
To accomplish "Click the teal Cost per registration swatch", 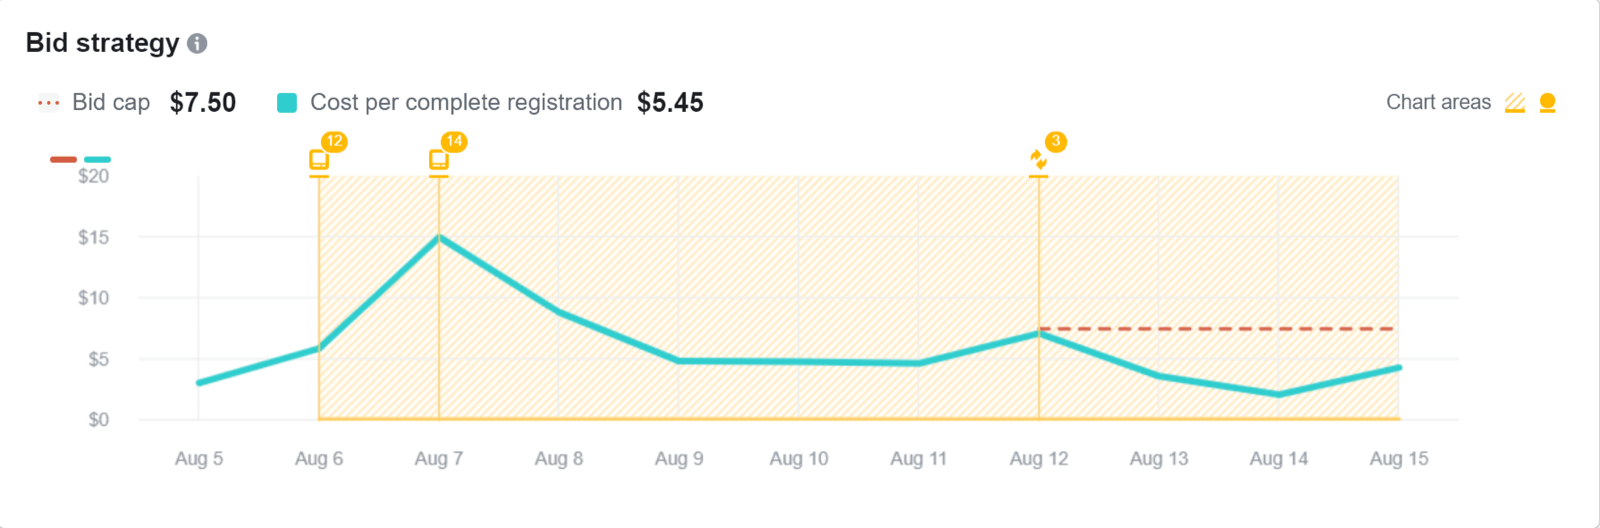I will [287, 103].
